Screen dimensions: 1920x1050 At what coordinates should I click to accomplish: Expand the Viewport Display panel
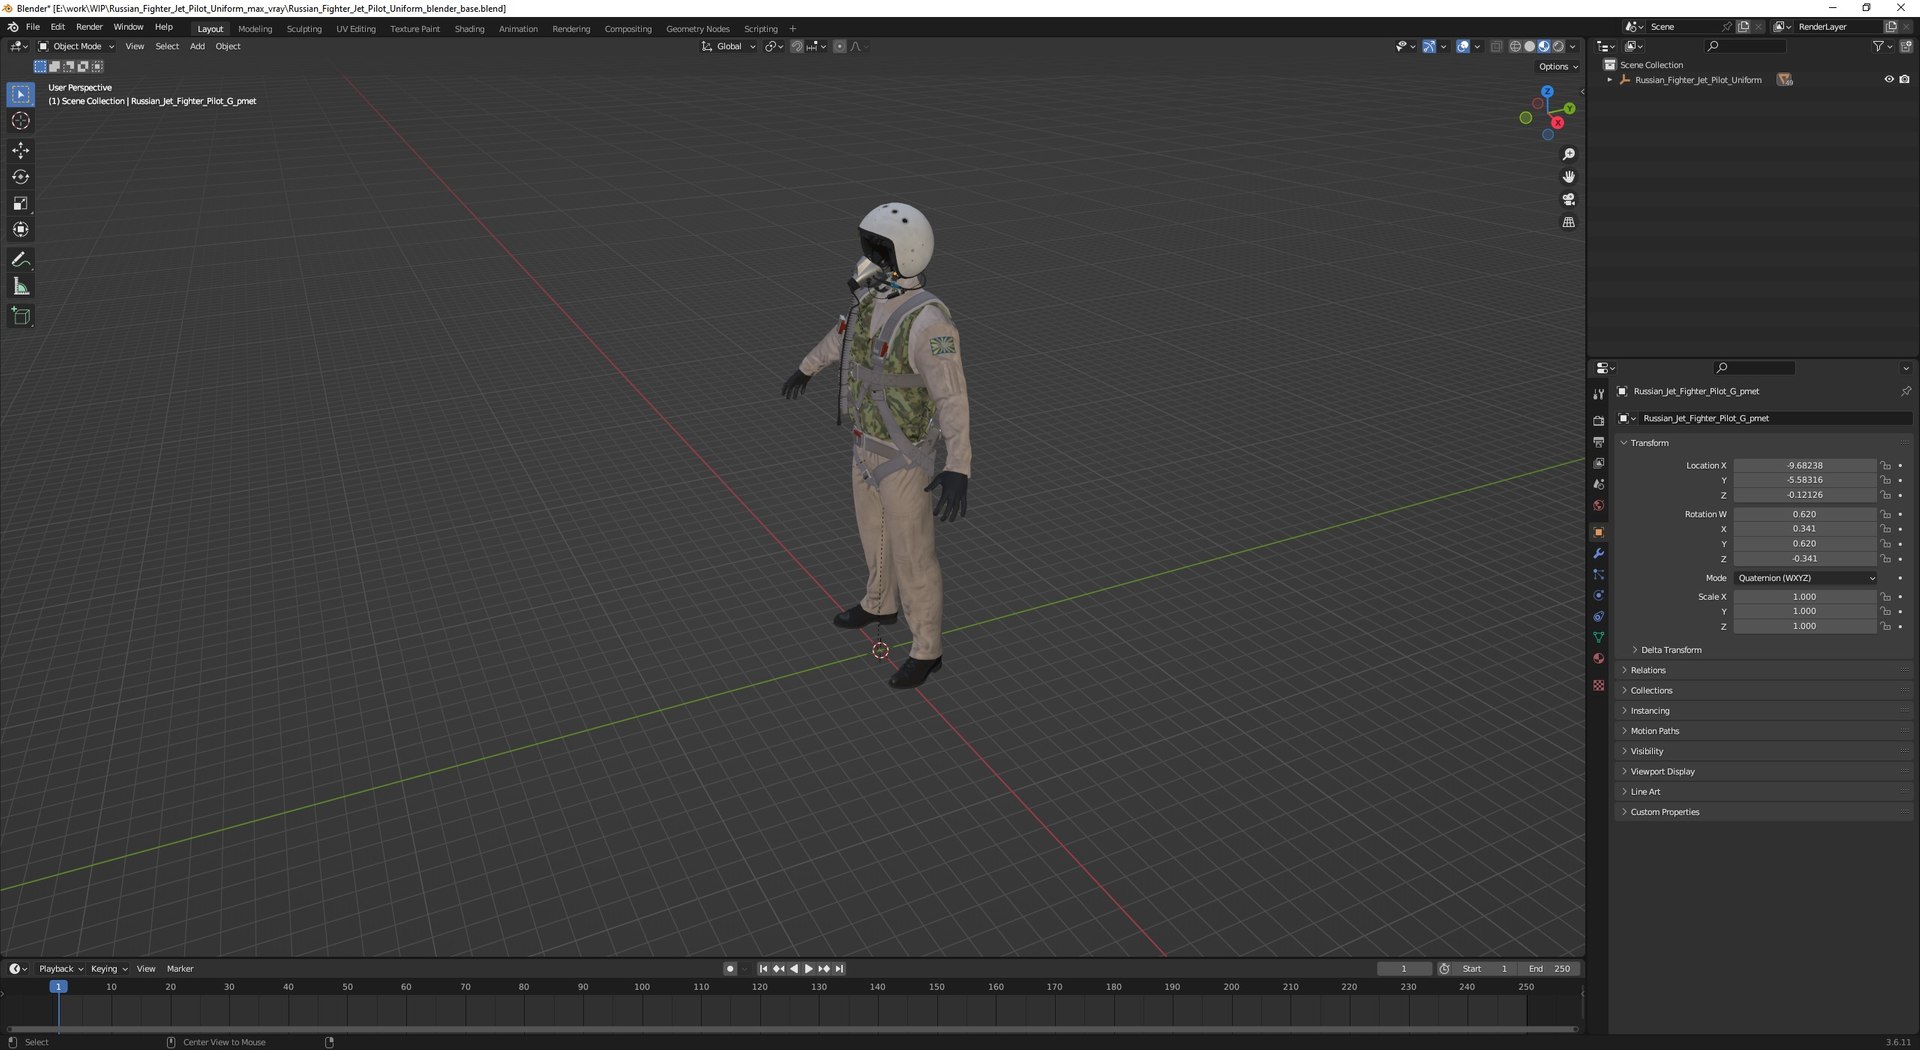pyautogui.click(x=1662, y=772)
